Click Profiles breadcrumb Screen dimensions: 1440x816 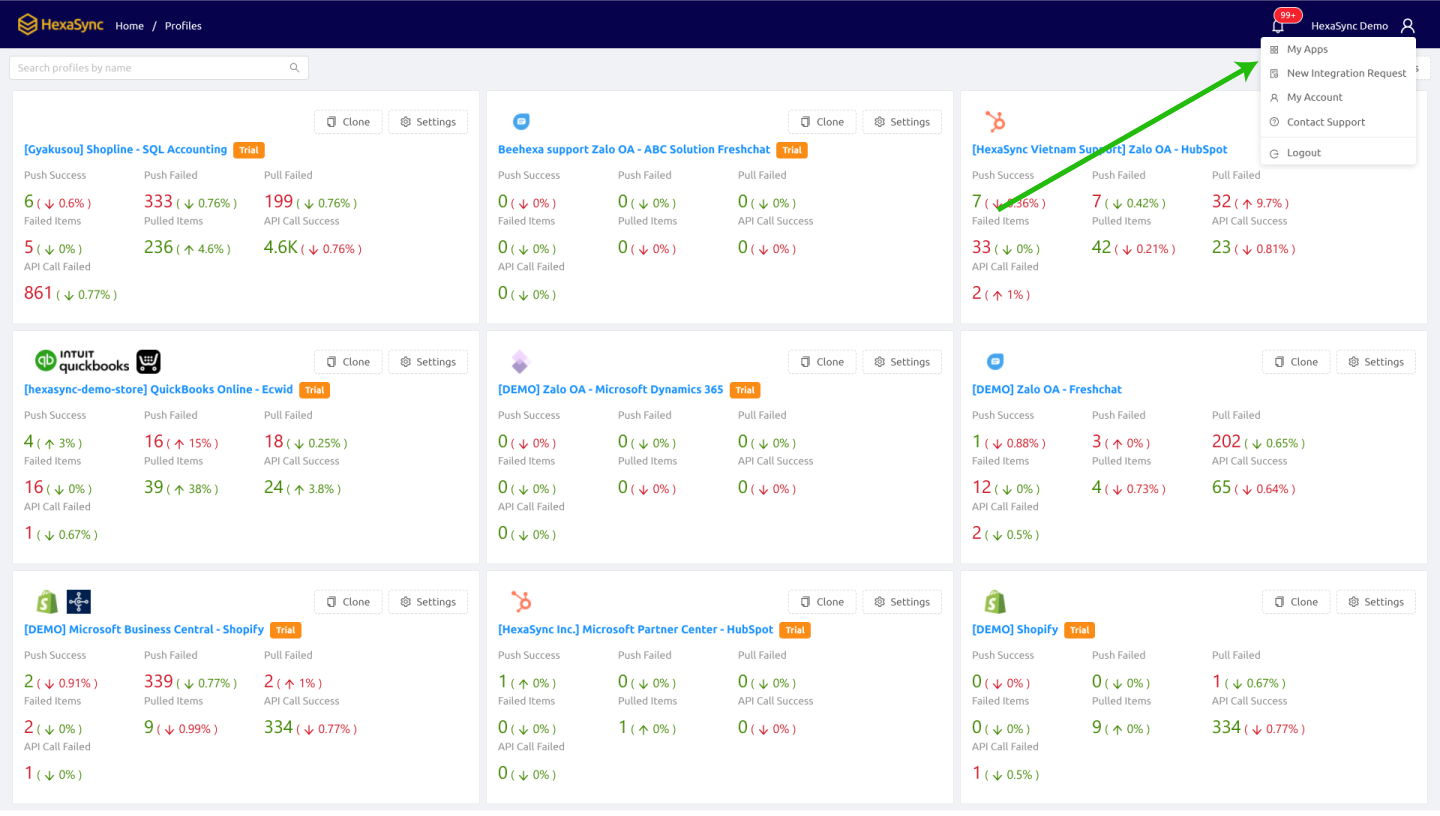(183, 26)
